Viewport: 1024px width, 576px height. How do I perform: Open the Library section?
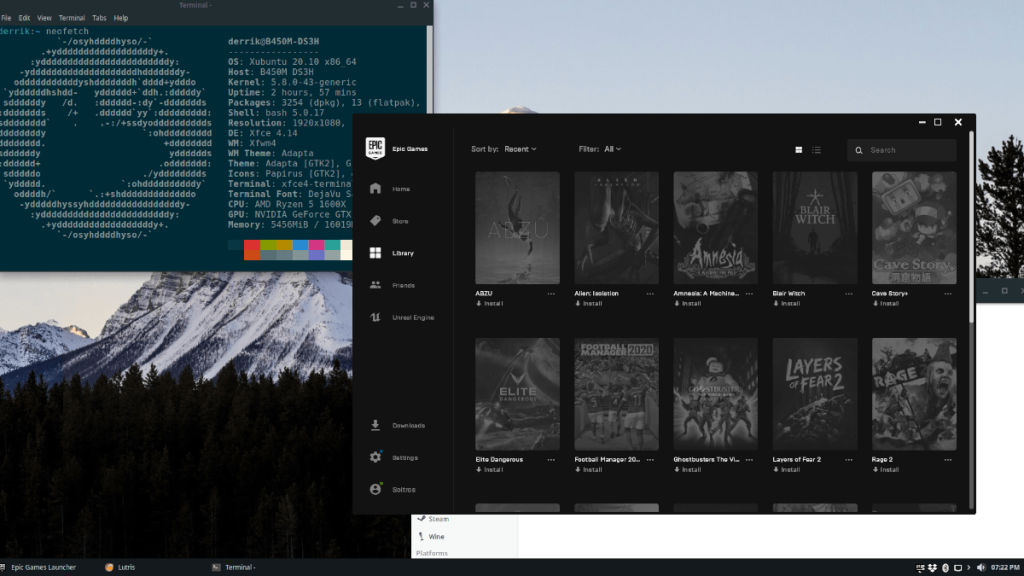375,253
